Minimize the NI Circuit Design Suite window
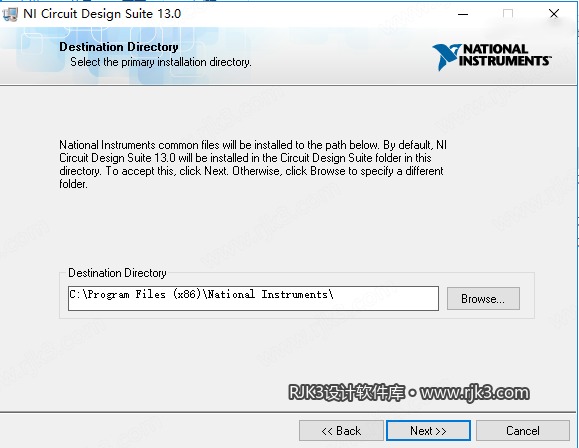The width and height of the screenshot is (579, 448). pos(463,14)
